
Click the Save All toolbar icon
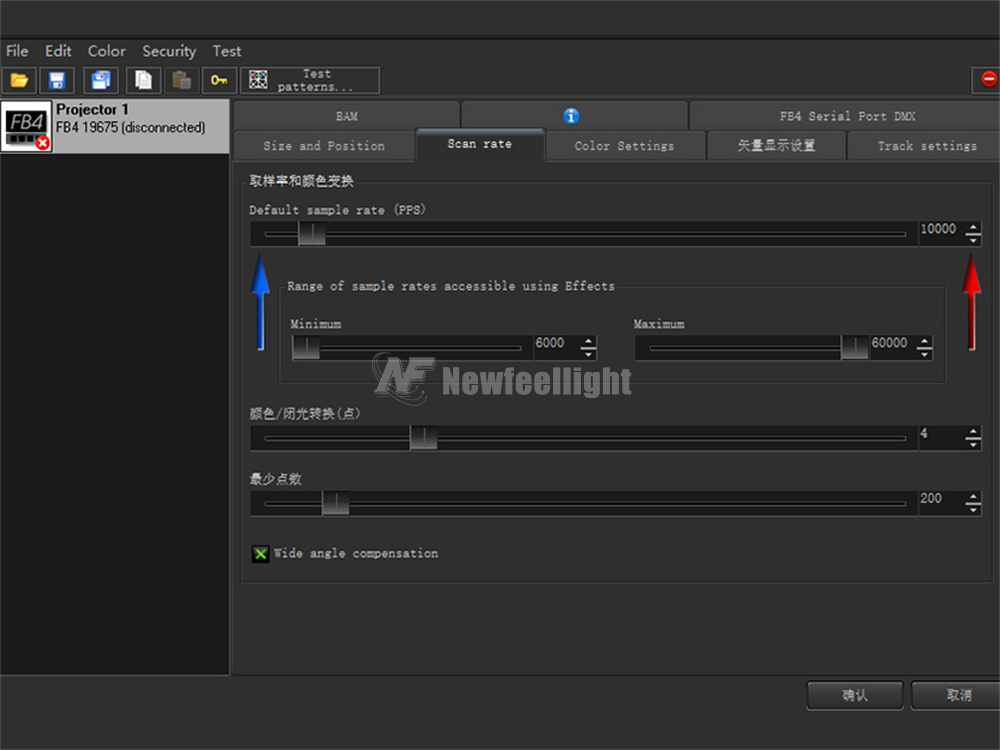(101, 80)
